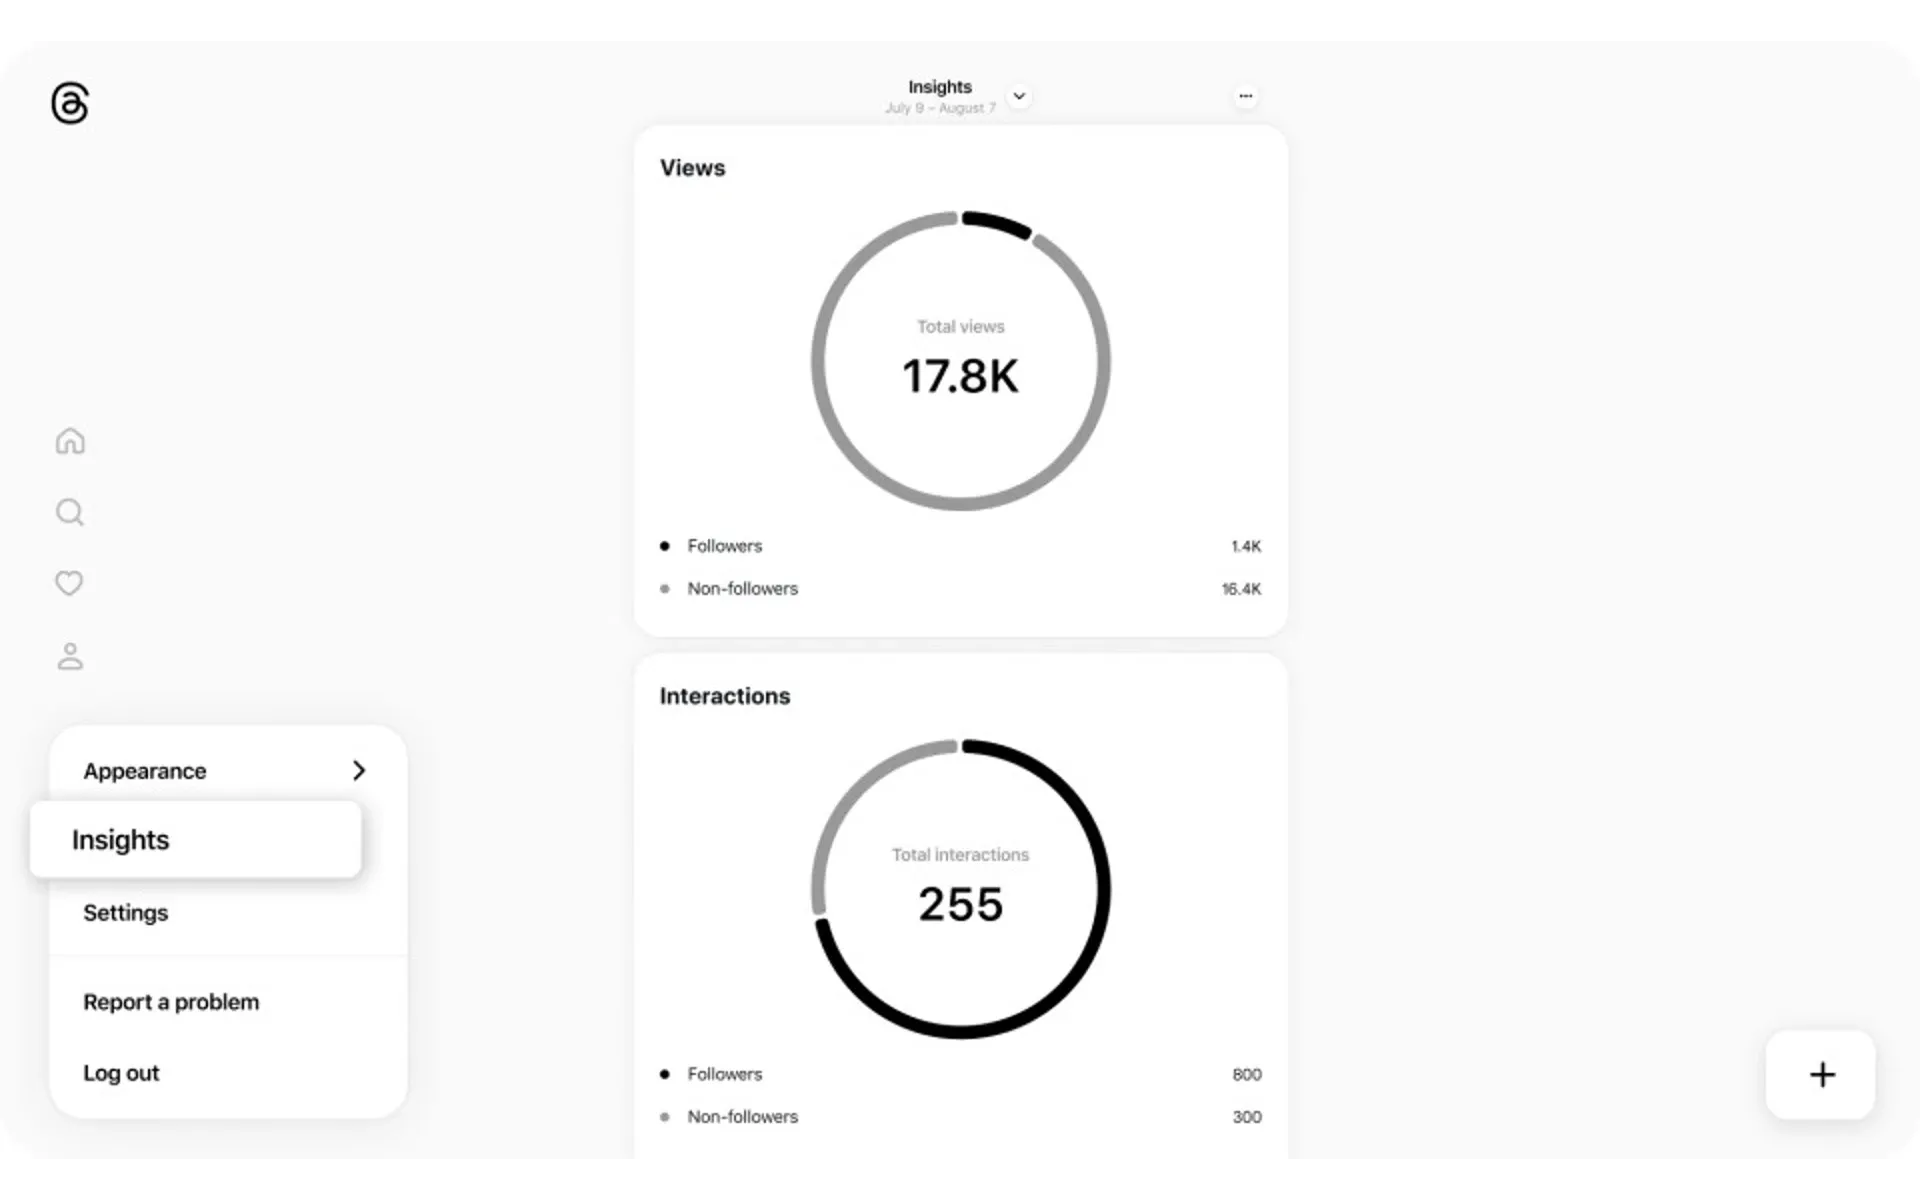
Task: Select the search icon in sidebar
Action: pos(69,512)
